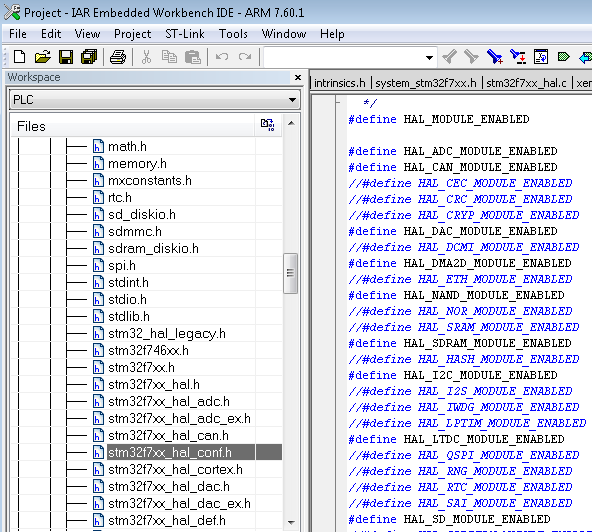Click the file list scrollbar thumb

(x=290, y=273)
